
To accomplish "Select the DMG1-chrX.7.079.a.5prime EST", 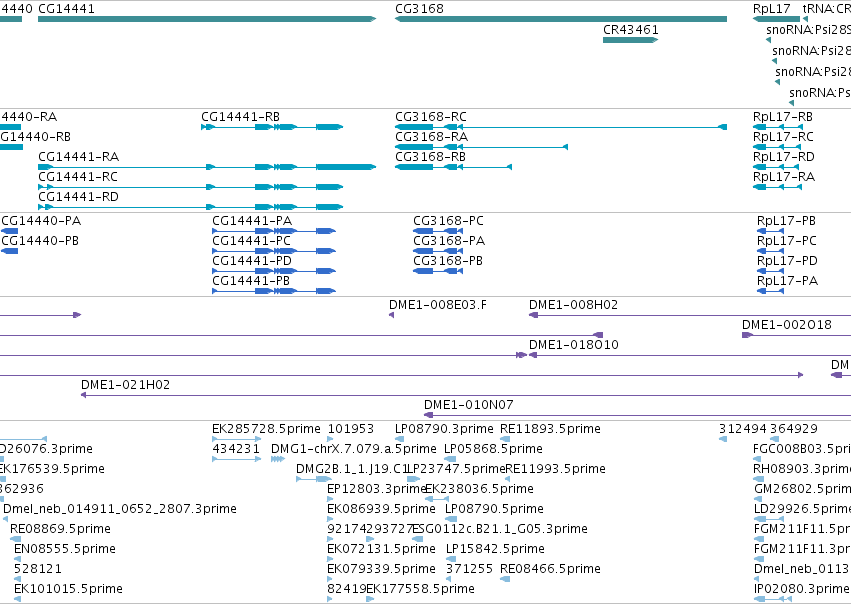I will pos(278,459).
